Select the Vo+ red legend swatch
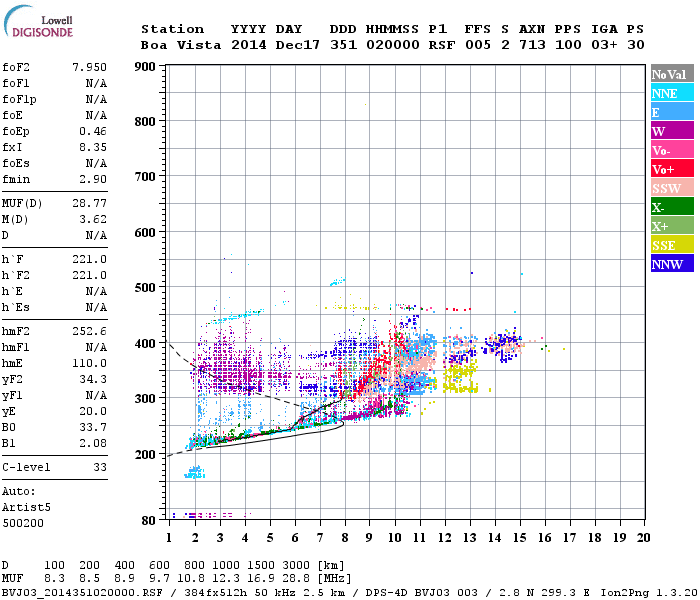700x600 pixels. [672, 169]
